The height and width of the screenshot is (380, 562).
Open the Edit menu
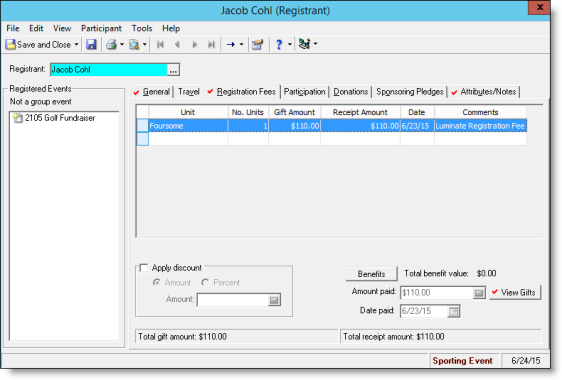click(x=36, y=28)
